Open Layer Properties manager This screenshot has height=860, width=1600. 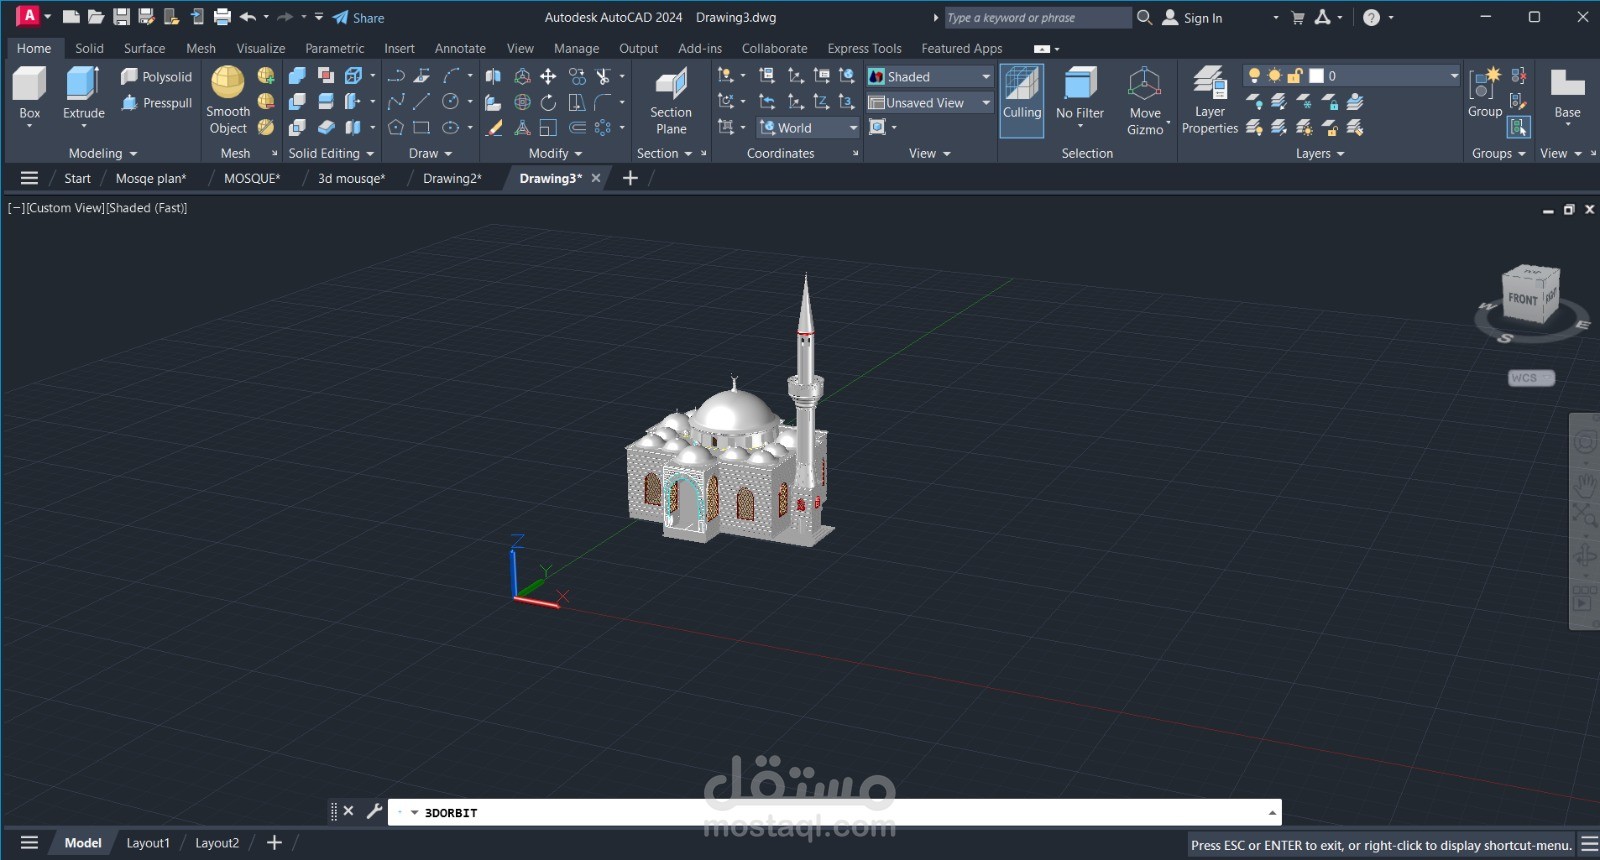(1210, 100)
